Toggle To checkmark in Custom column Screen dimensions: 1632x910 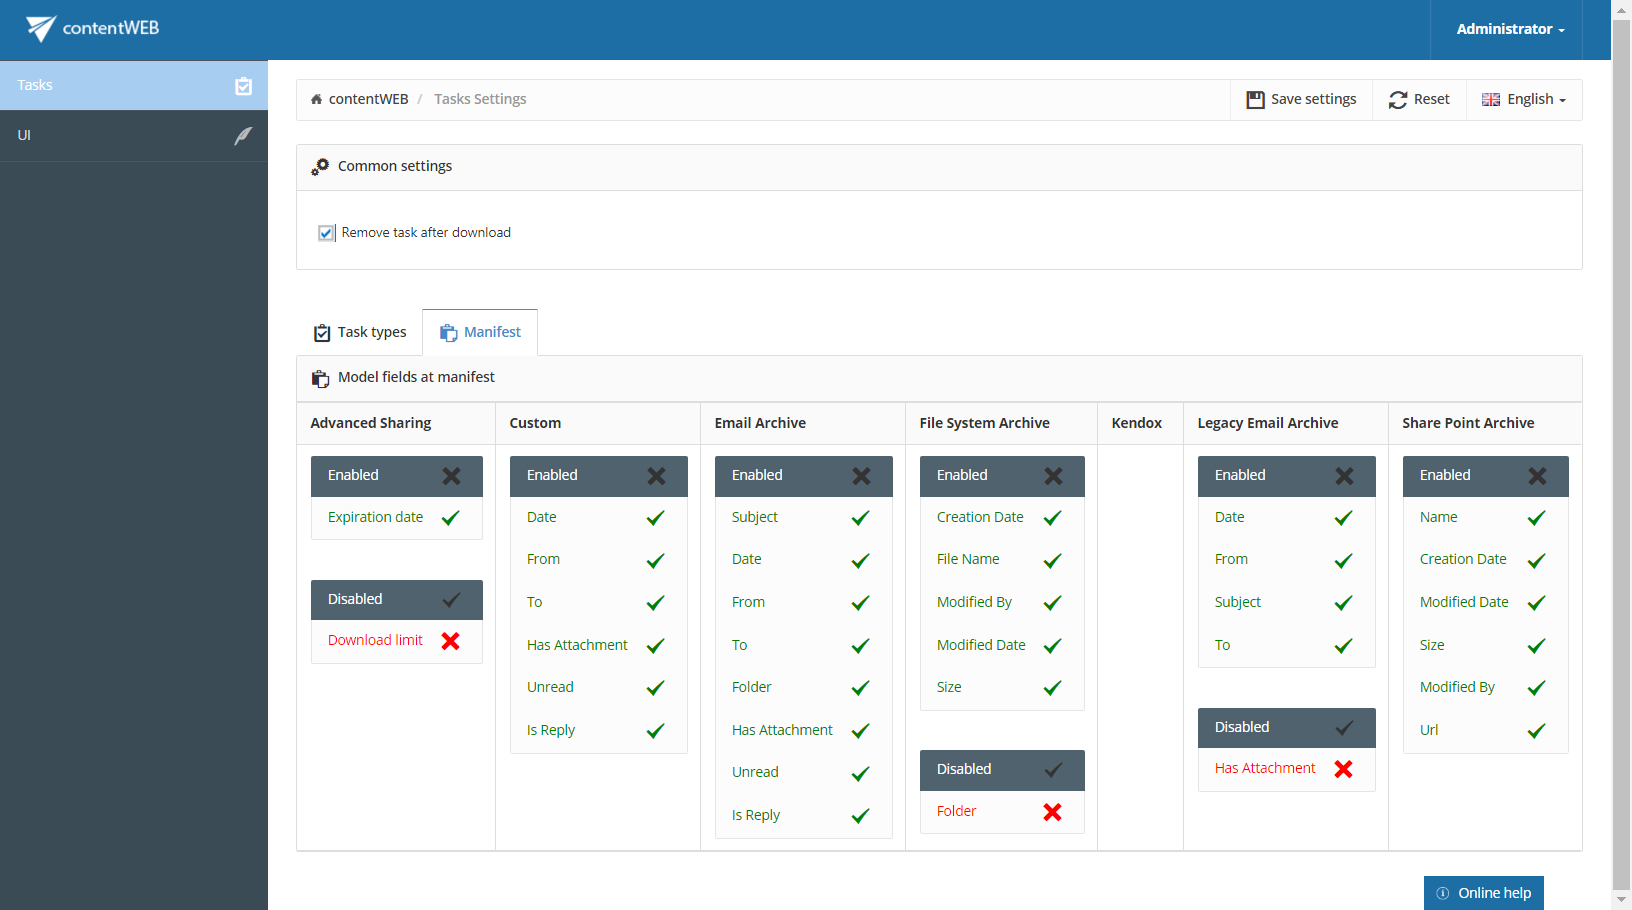click(656, 603)
